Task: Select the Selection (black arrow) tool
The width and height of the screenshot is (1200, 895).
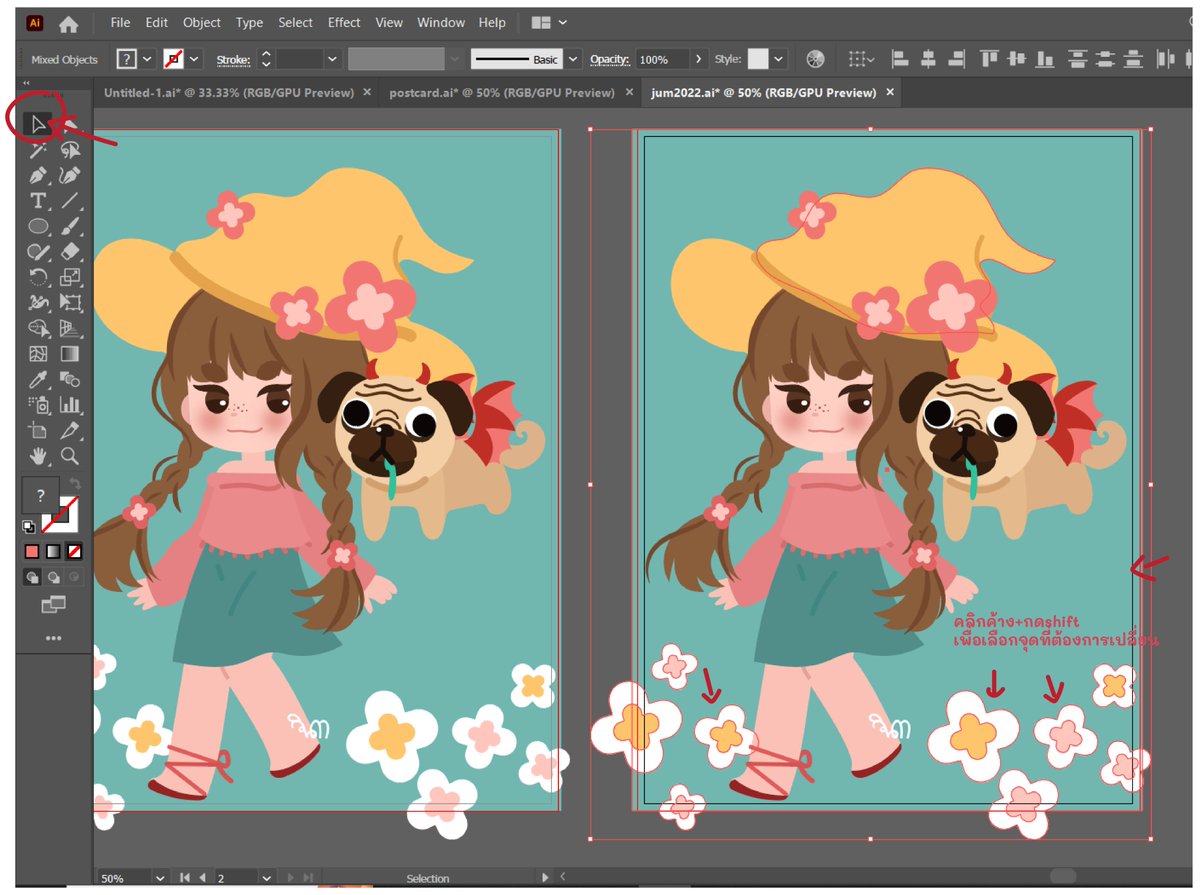Action: [38, 124]
